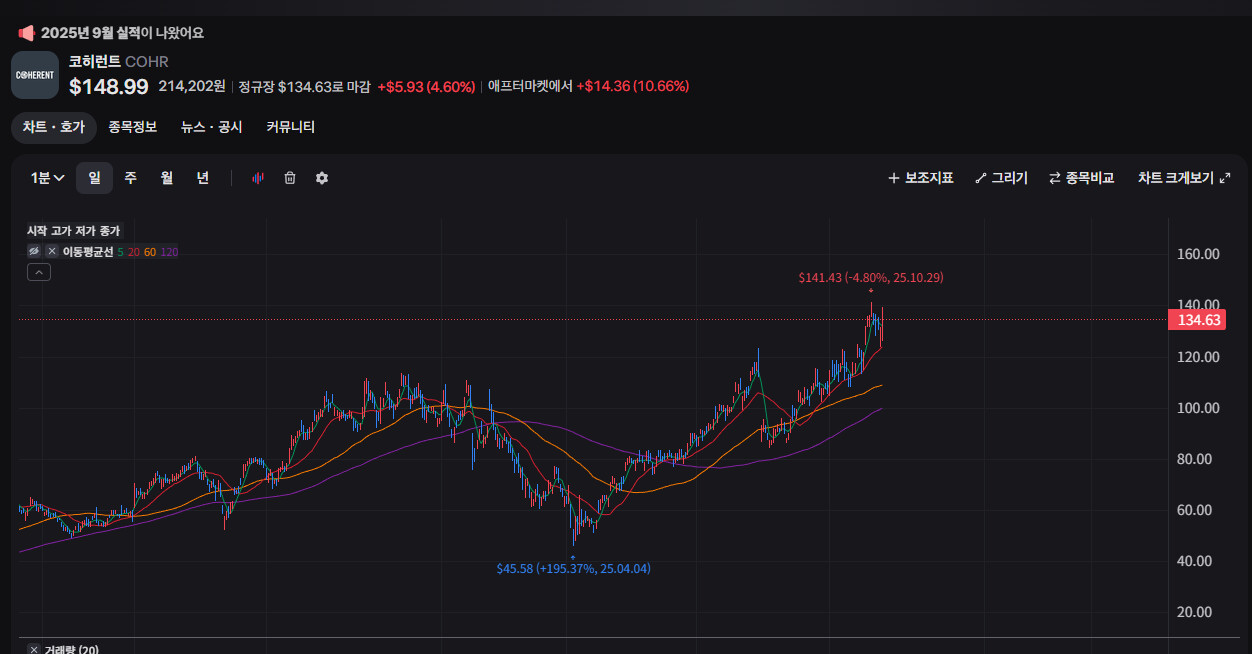Switch chart to 주 weekly interval
This screenshot has width=1252, height=654.
[x=130, y=178]
